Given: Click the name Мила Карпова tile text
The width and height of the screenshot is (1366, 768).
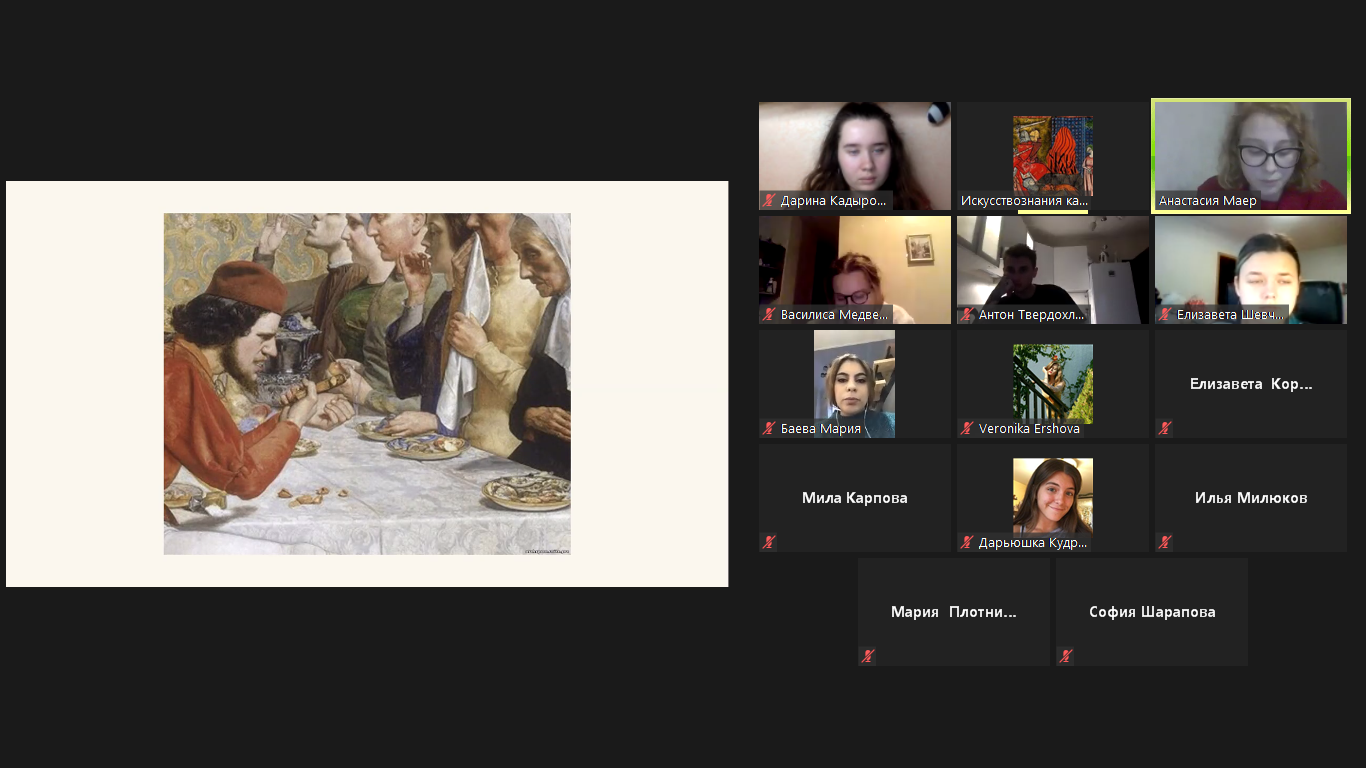Looking at the screenshot, I should 855,498.
